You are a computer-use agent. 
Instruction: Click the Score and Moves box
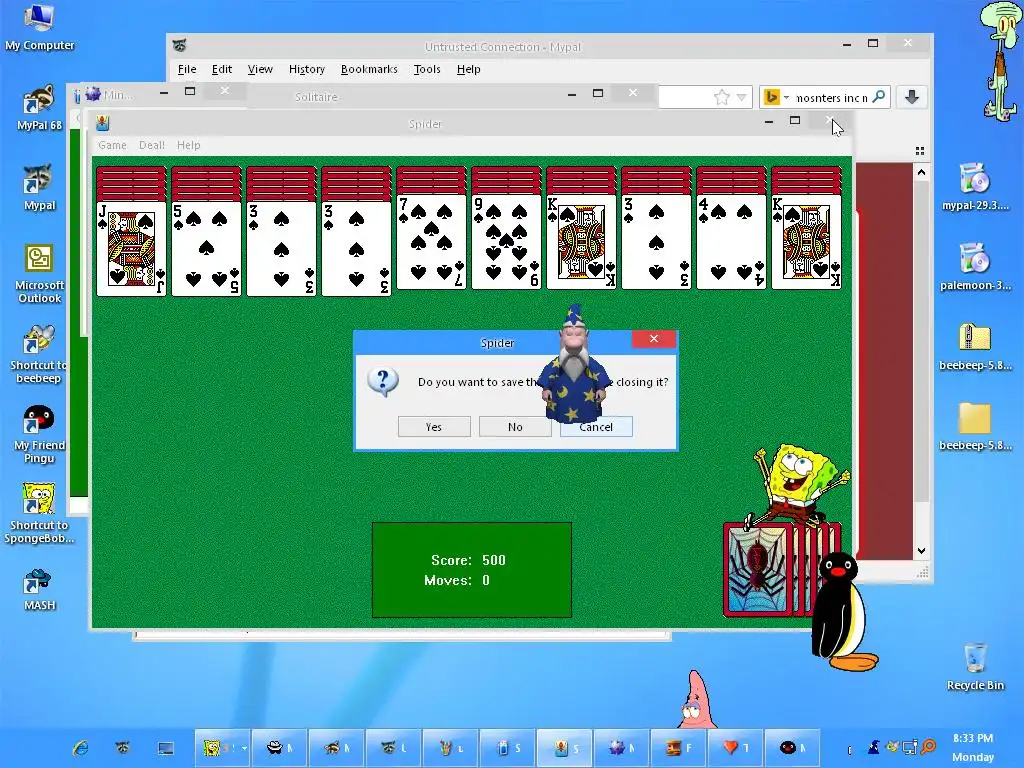[x=472, y=569]
